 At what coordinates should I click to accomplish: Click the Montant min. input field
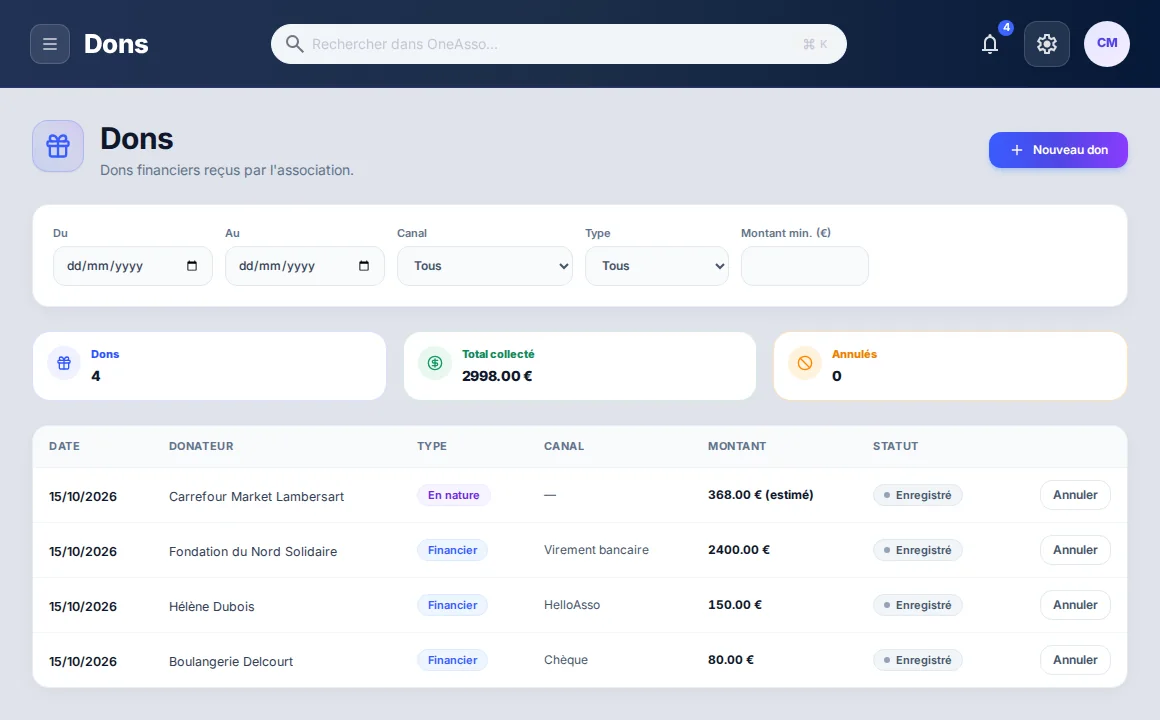805,266
